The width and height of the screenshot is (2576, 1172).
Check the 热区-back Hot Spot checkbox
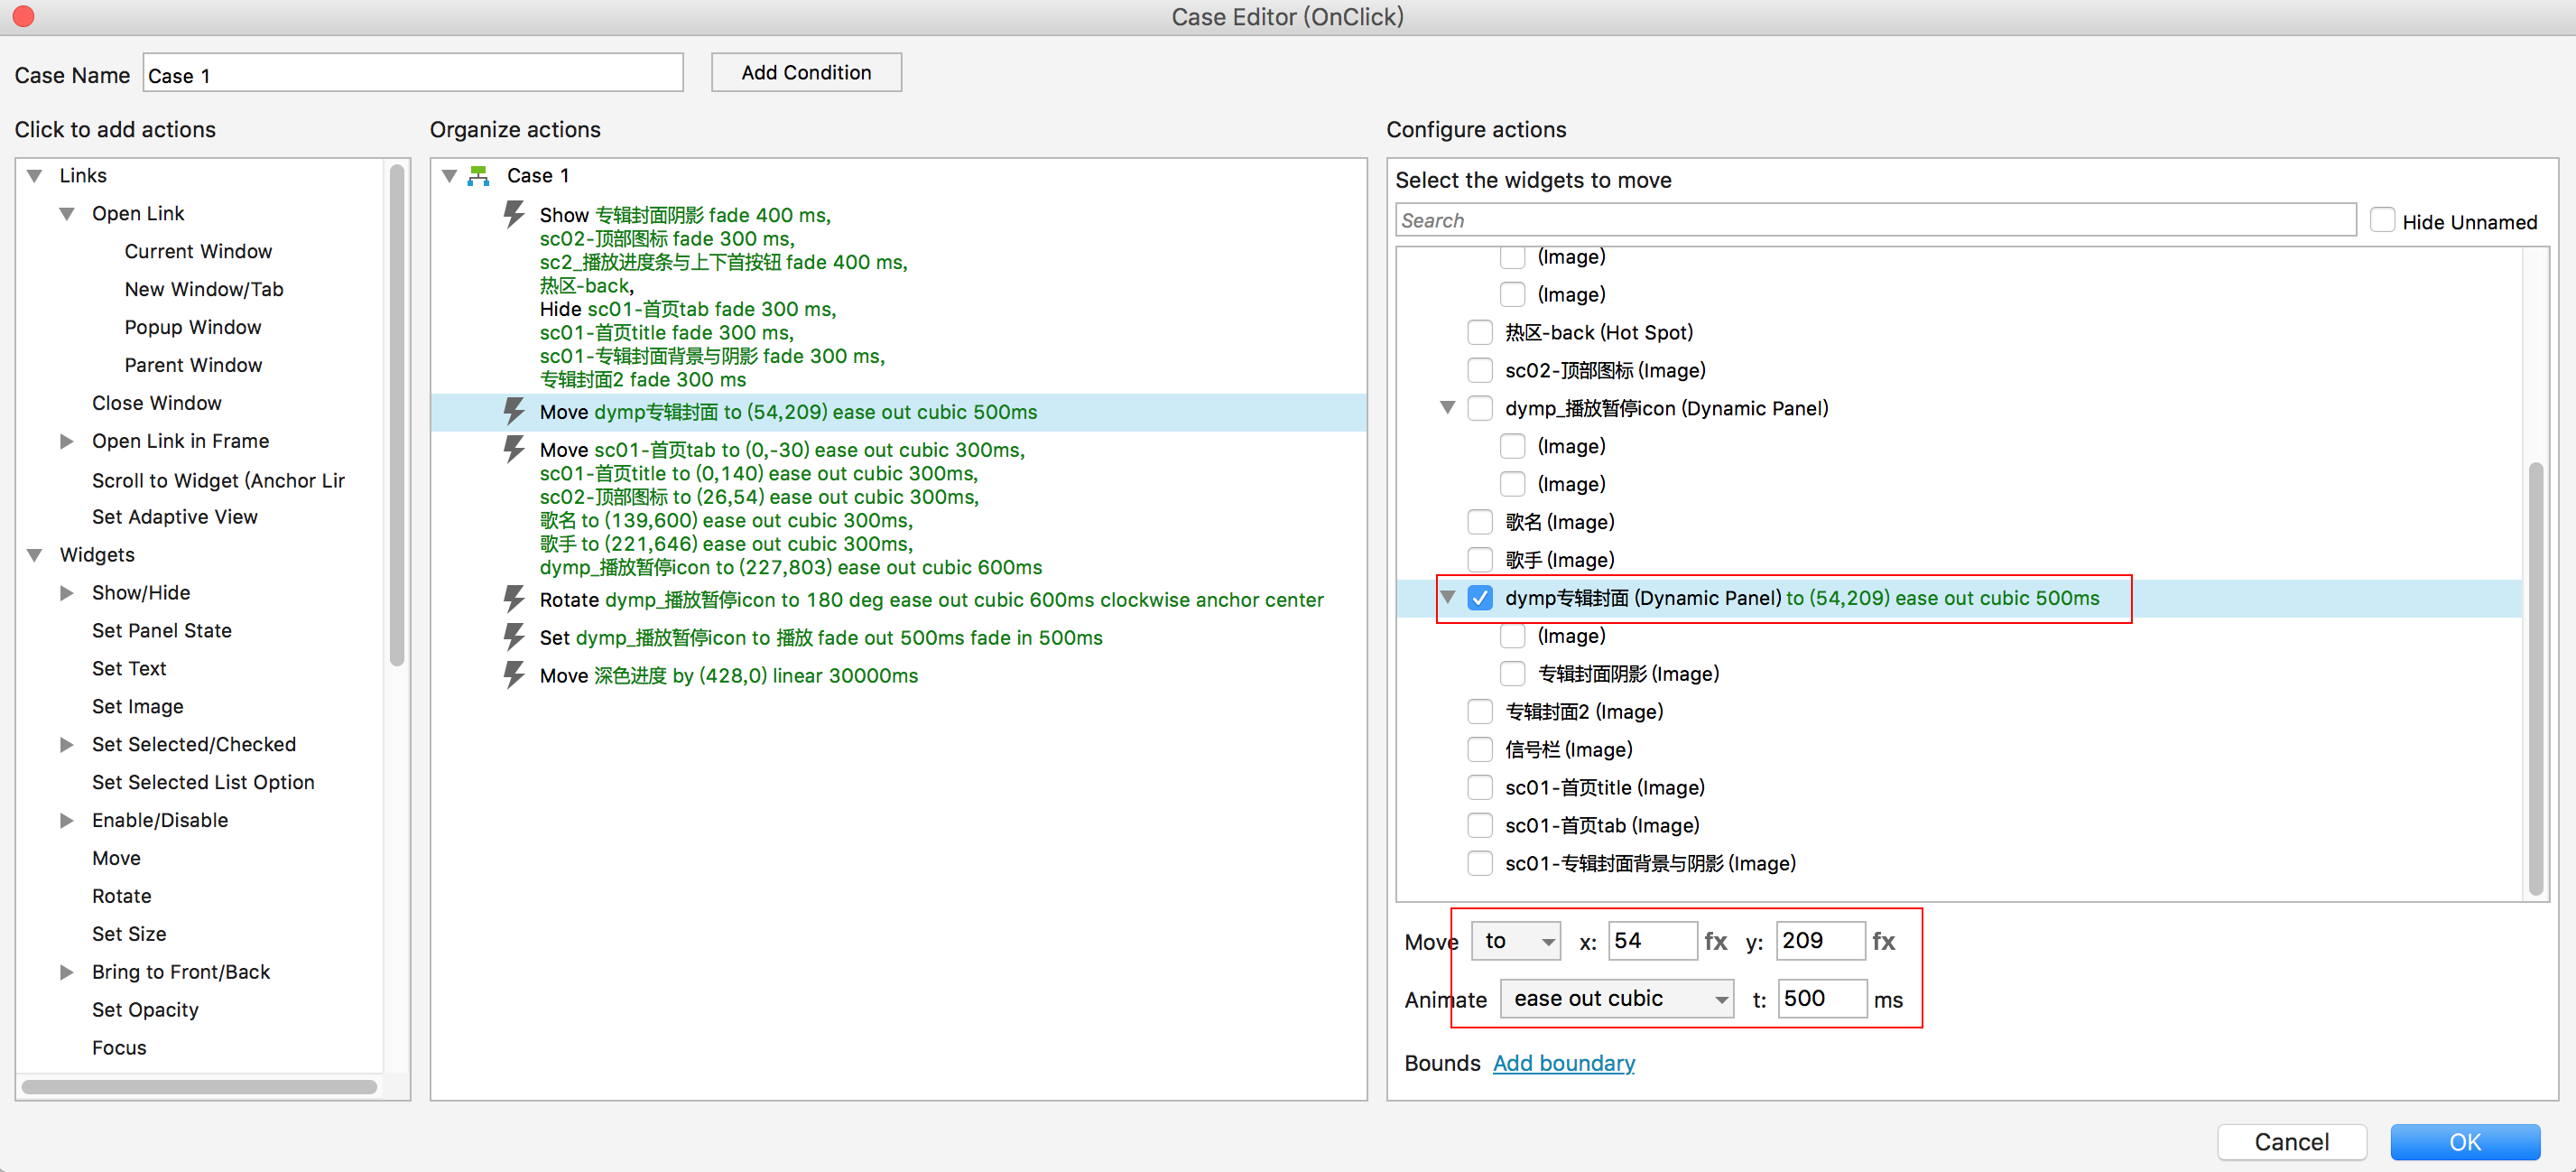1480,332
